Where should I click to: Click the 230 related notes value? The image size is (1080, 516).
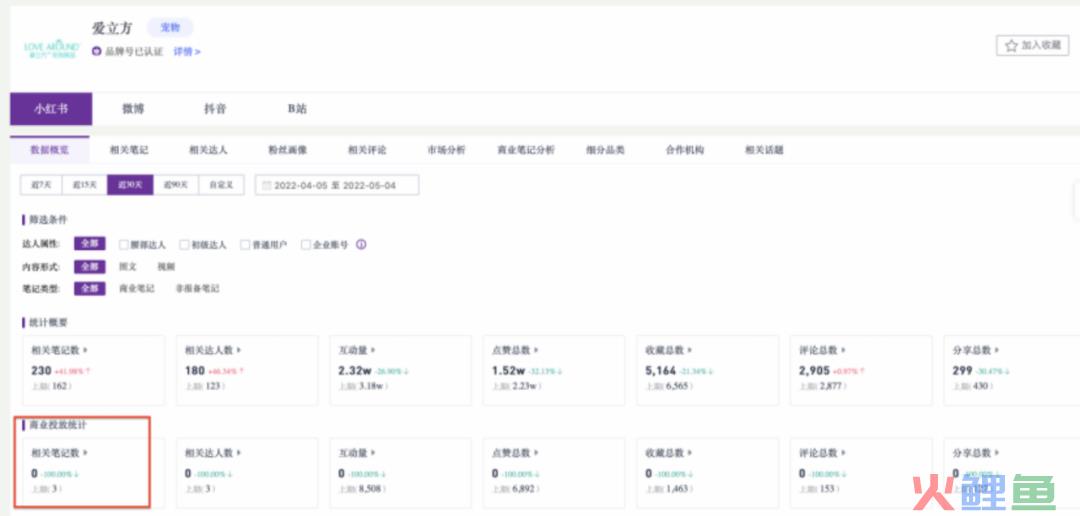point(41,371)
